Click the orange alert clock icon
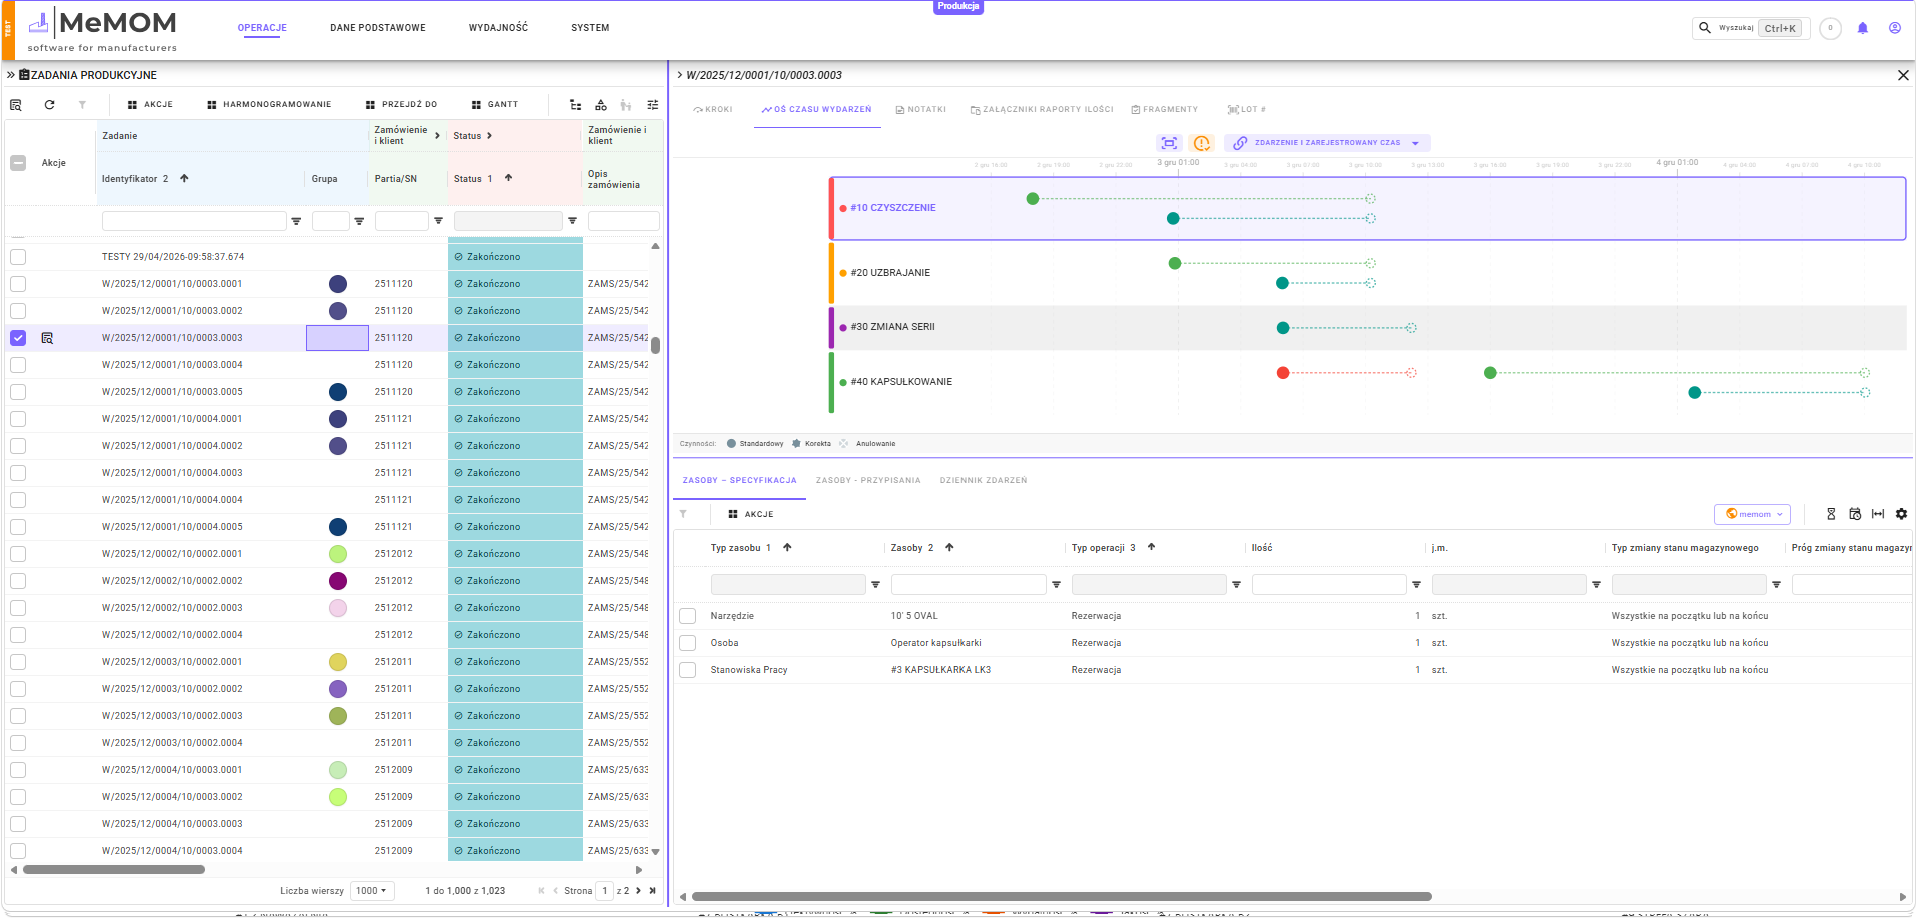Image resolution: width=1918 pixels, height=918 pixels. coord(1202,143)
